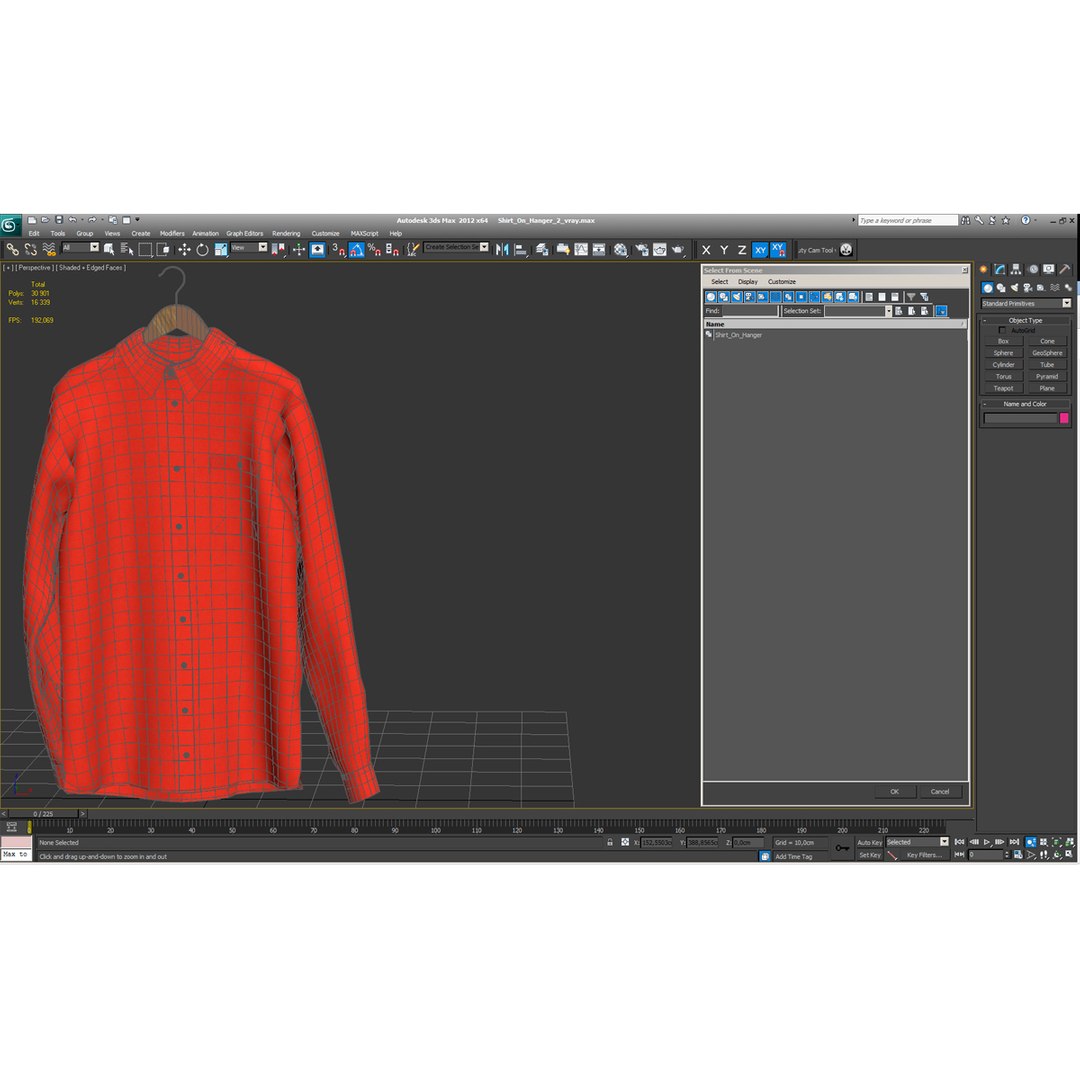This screenshot has width=1080, height=1080.
Task: Open the View reference coordinate dropdown
Action: click(x=249, y=247)
